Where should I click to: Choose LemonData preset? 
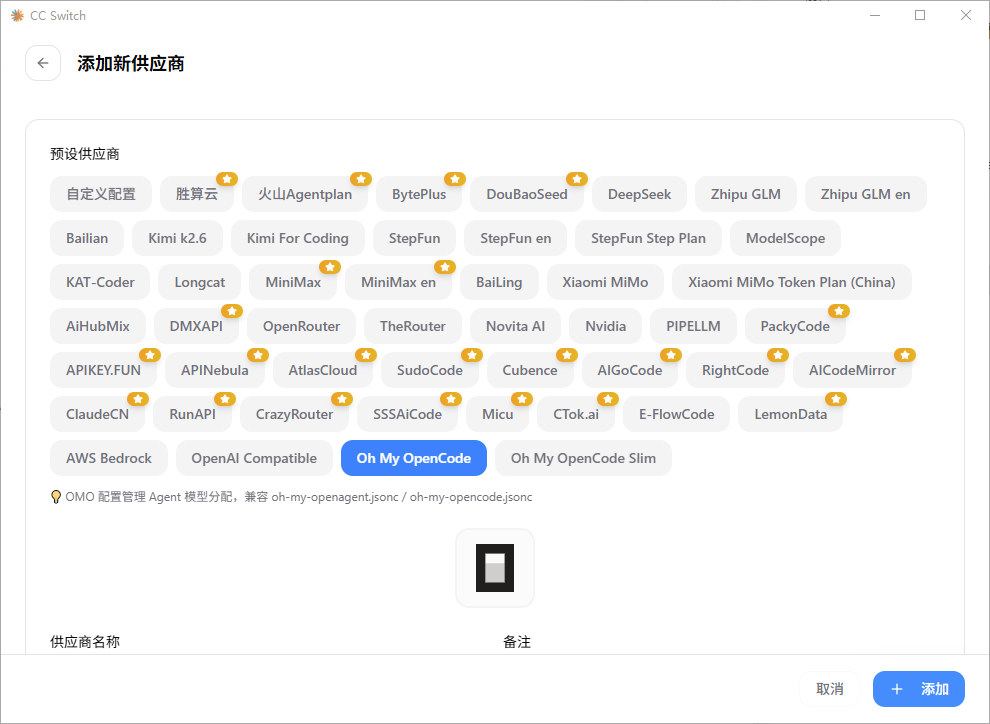pyautogui.click(x=790, y=414)
